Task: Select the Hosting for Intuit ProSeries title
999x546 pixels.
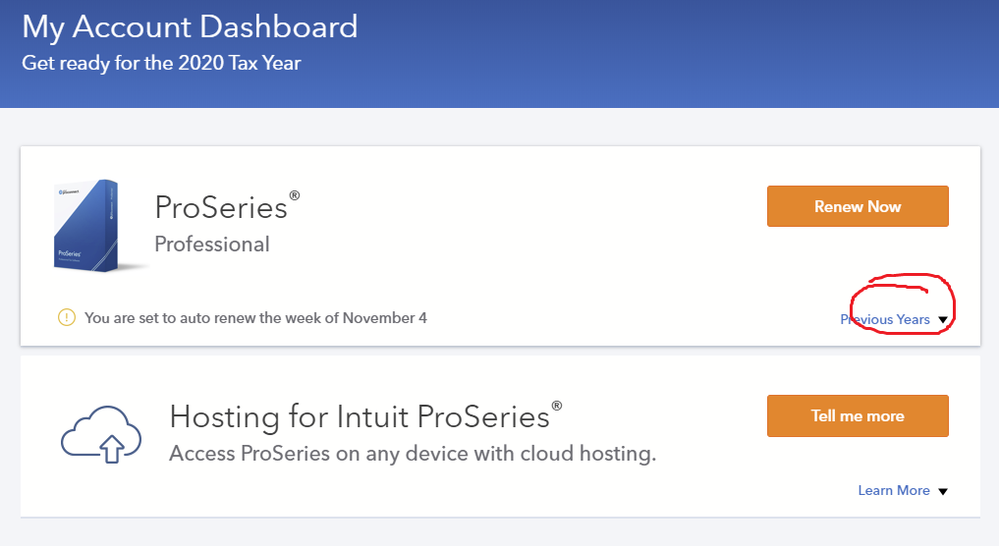Action: tap(360, 416)
